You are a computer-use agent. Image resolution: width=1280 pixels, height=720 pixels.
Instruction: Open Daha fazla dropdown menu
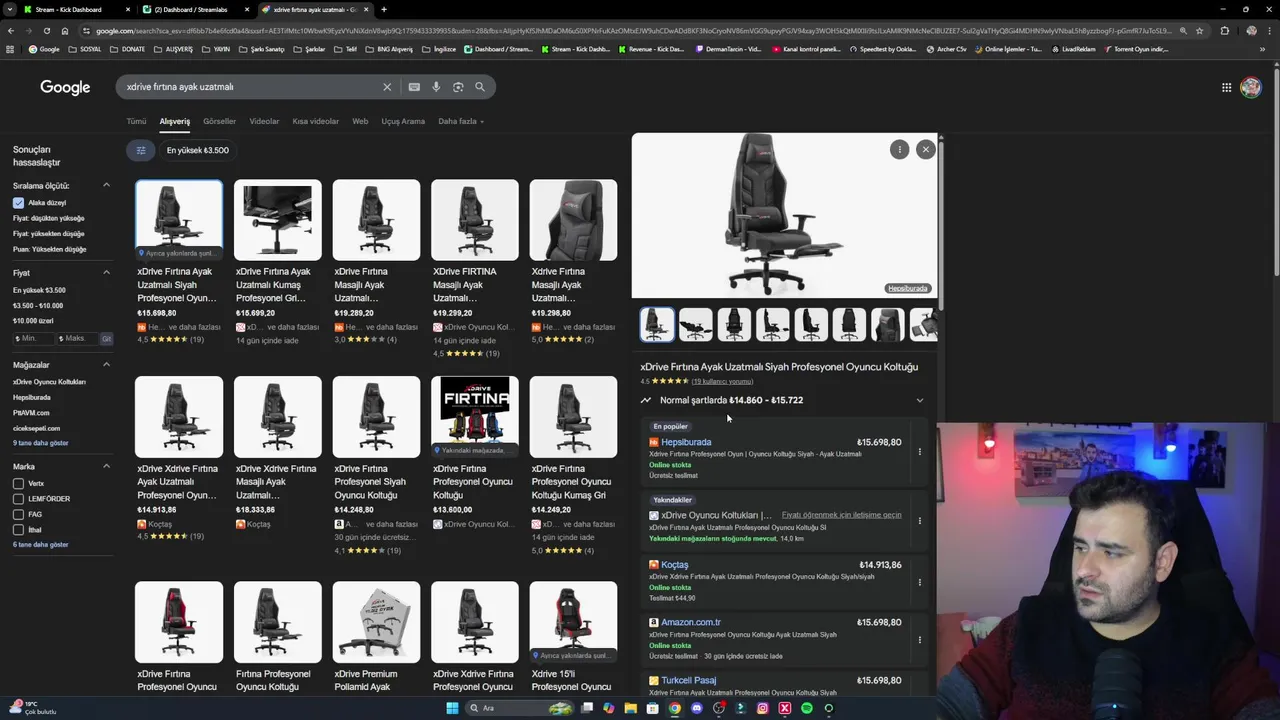tap(461, 121)
